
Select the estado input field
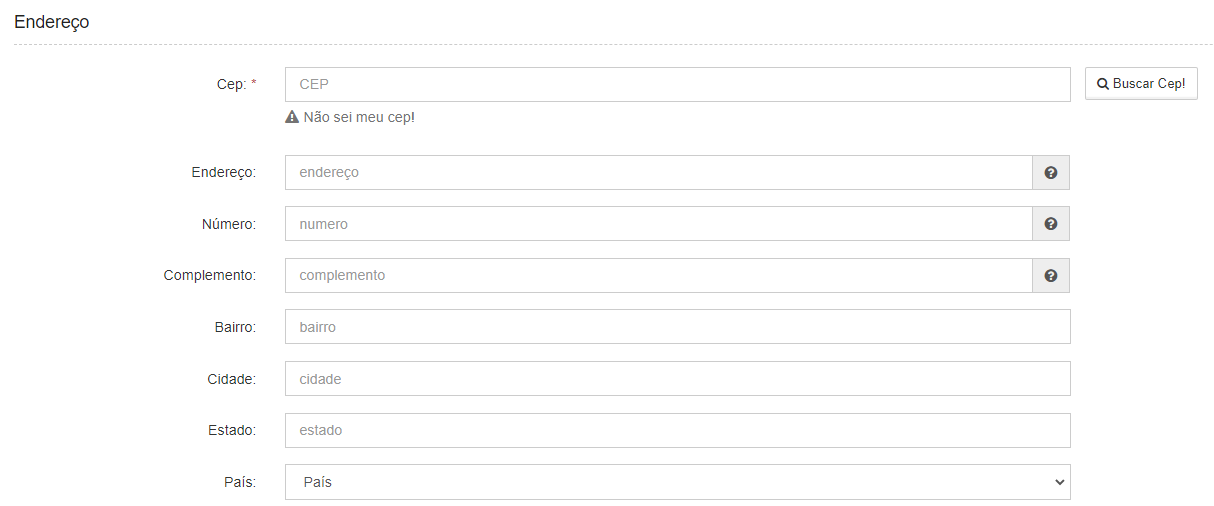point(677,430)
